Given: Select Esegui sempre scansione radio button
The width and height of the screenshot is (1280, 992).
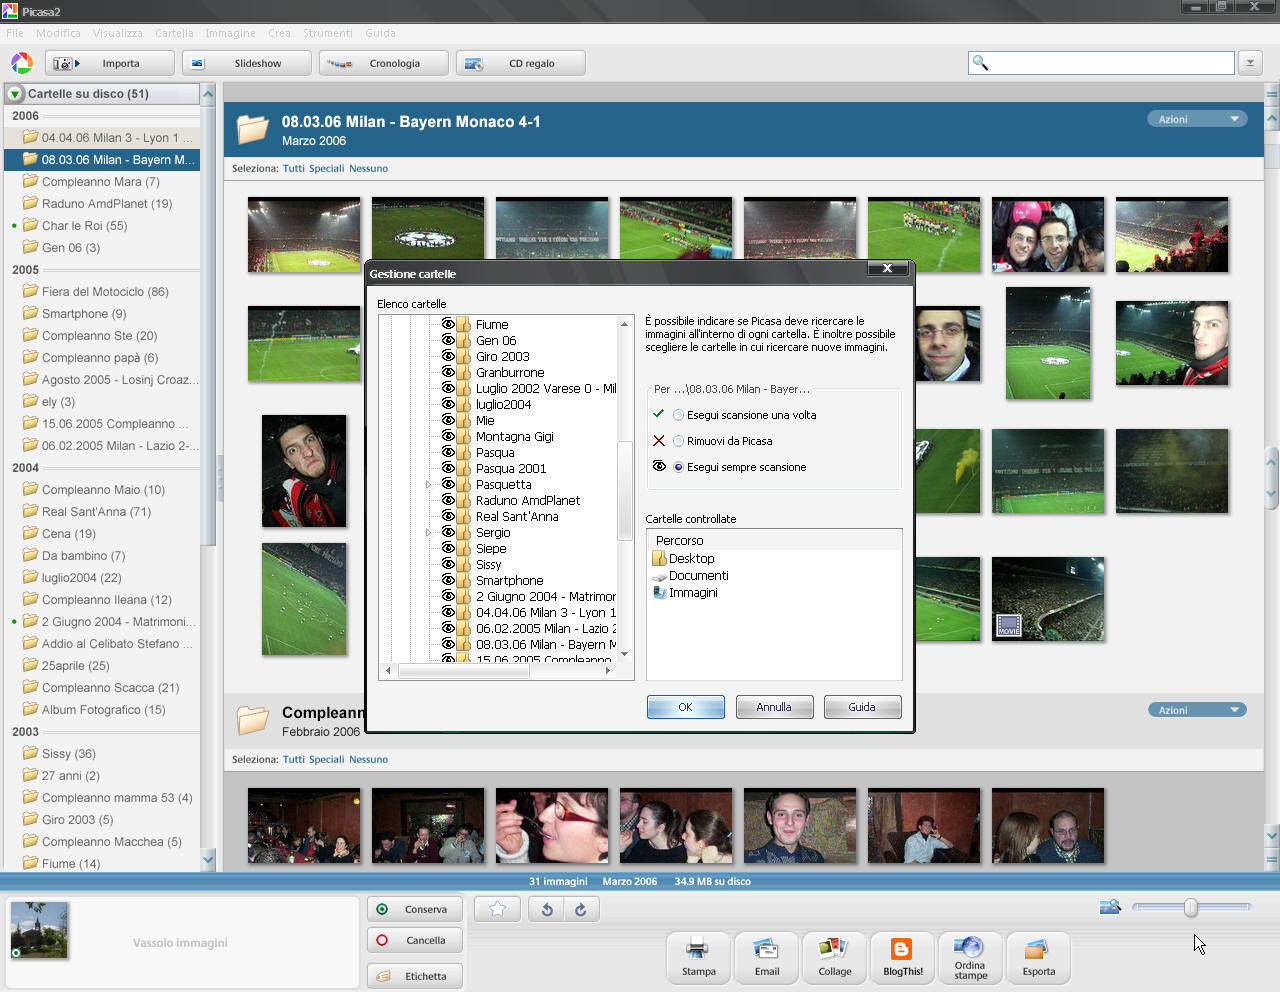Looking at the screenshot, I should 679,467.
